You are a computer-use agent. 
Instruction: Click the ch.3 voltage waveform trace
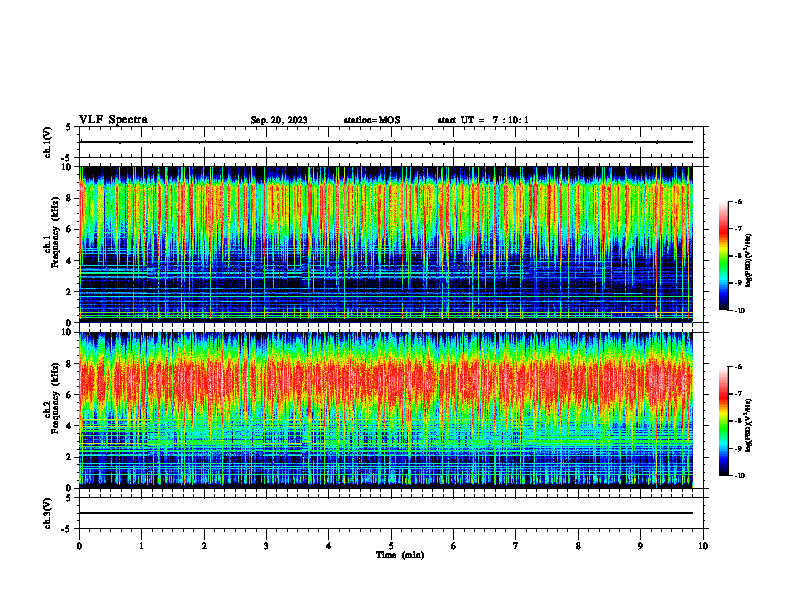(x=386, y=513)
